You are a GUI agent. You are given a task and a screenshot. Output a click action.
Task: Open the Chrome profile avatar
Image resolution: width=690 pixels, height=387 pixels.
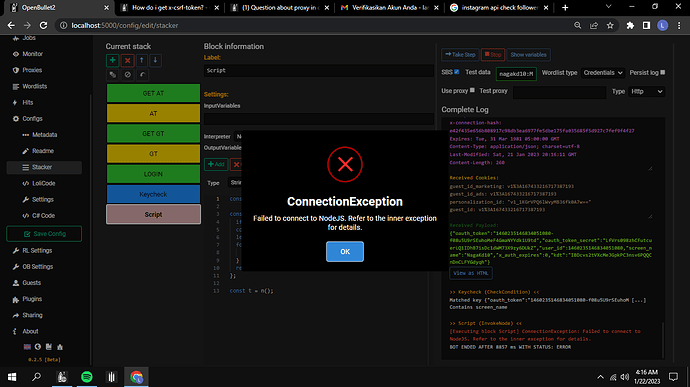663,26
